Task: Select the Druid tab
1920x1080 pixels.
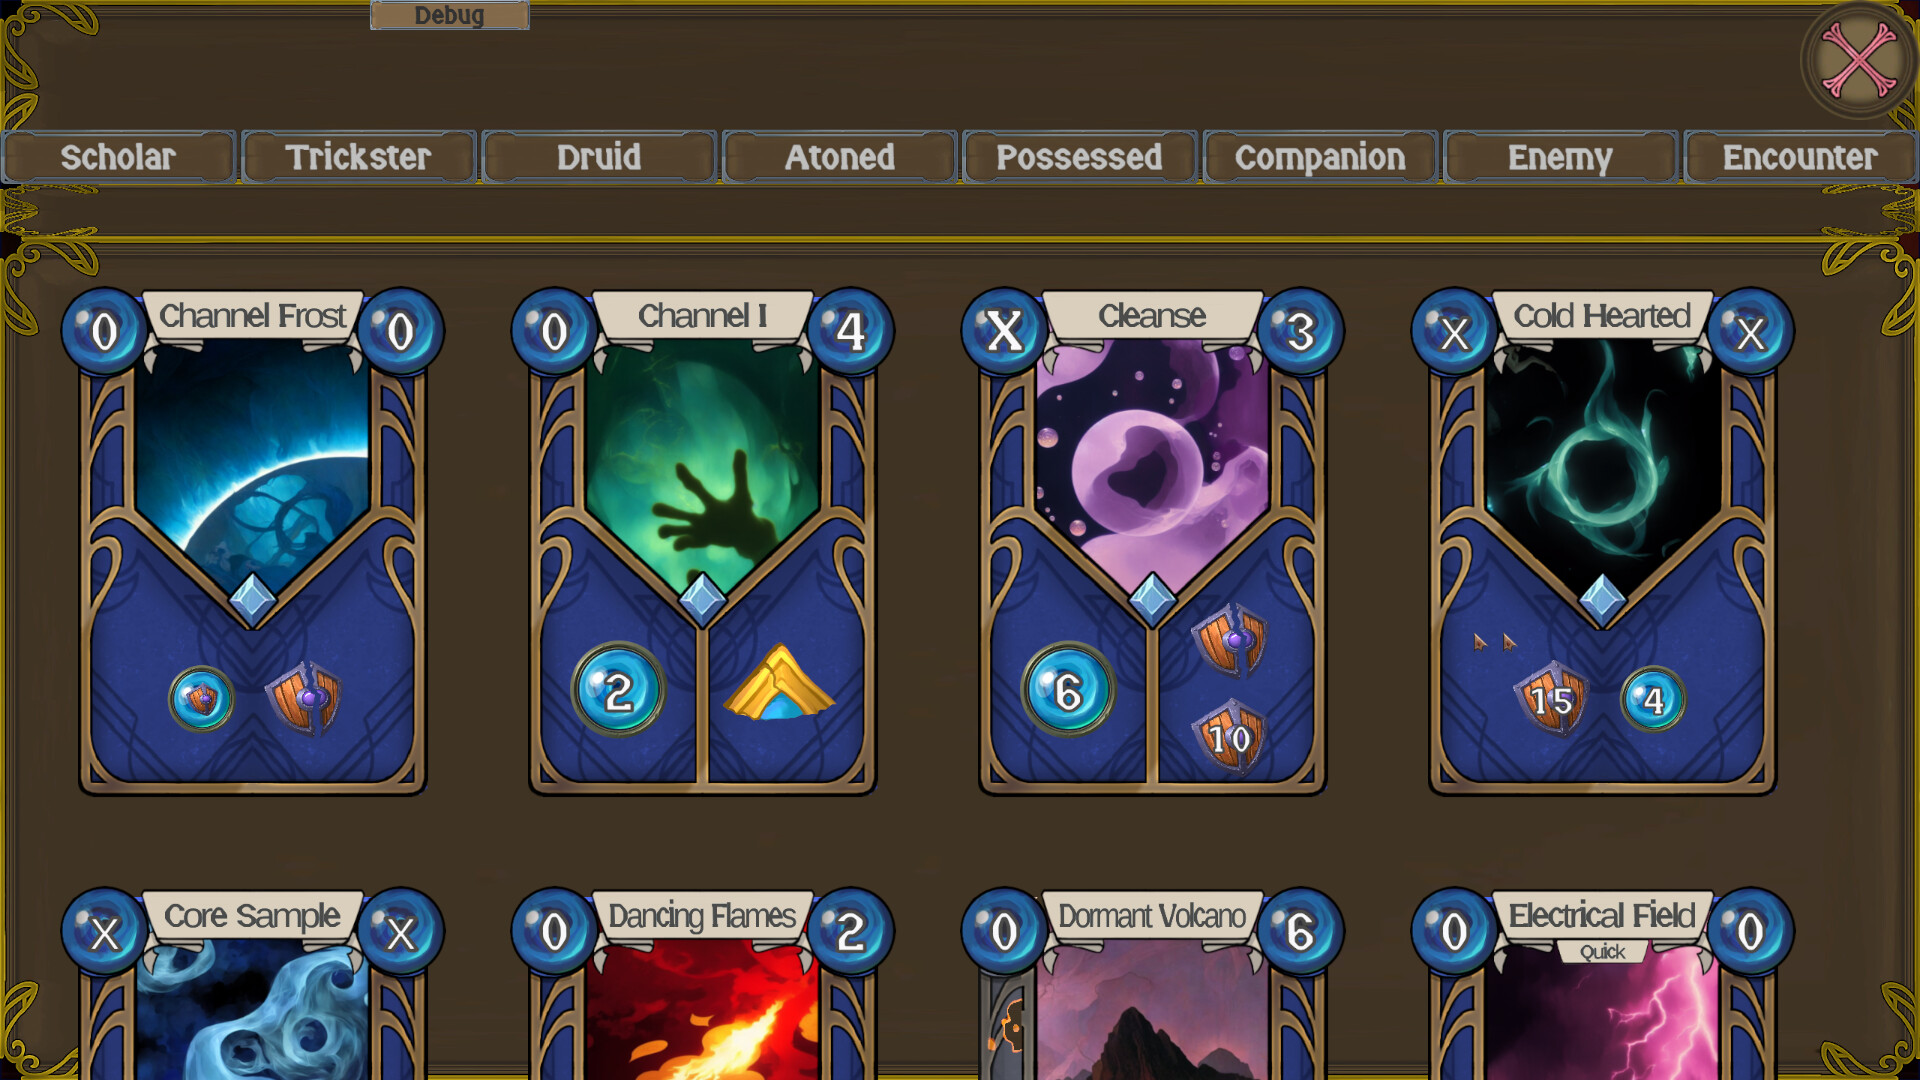Action: [599, 157]
